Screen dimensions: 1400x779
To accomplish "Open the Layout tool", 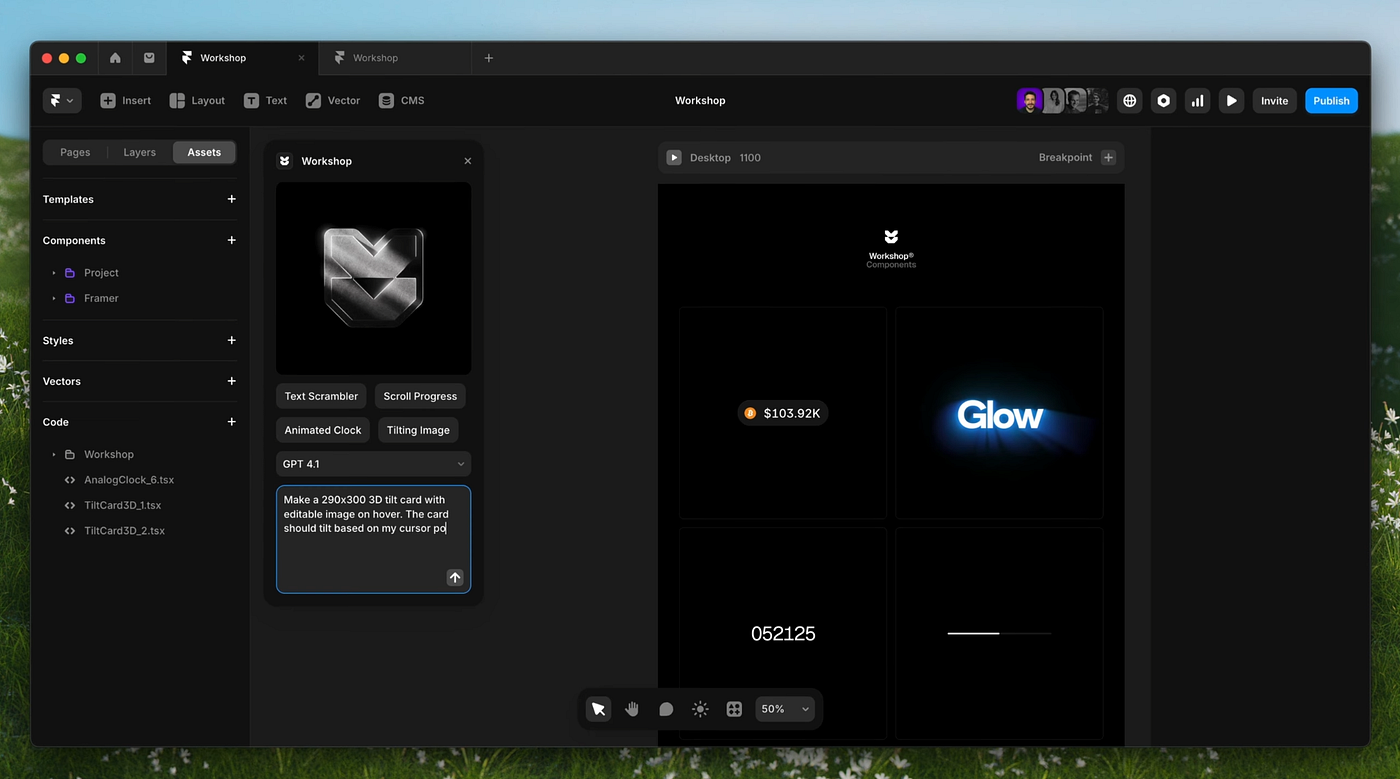I will [x=197, y=100].
